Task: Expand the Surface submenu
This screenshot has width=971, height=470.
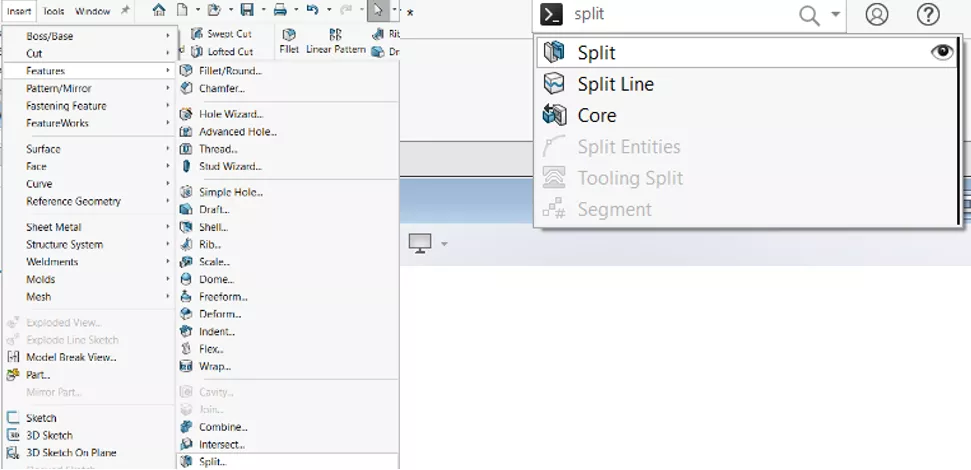Action: (x=89, y=149)
